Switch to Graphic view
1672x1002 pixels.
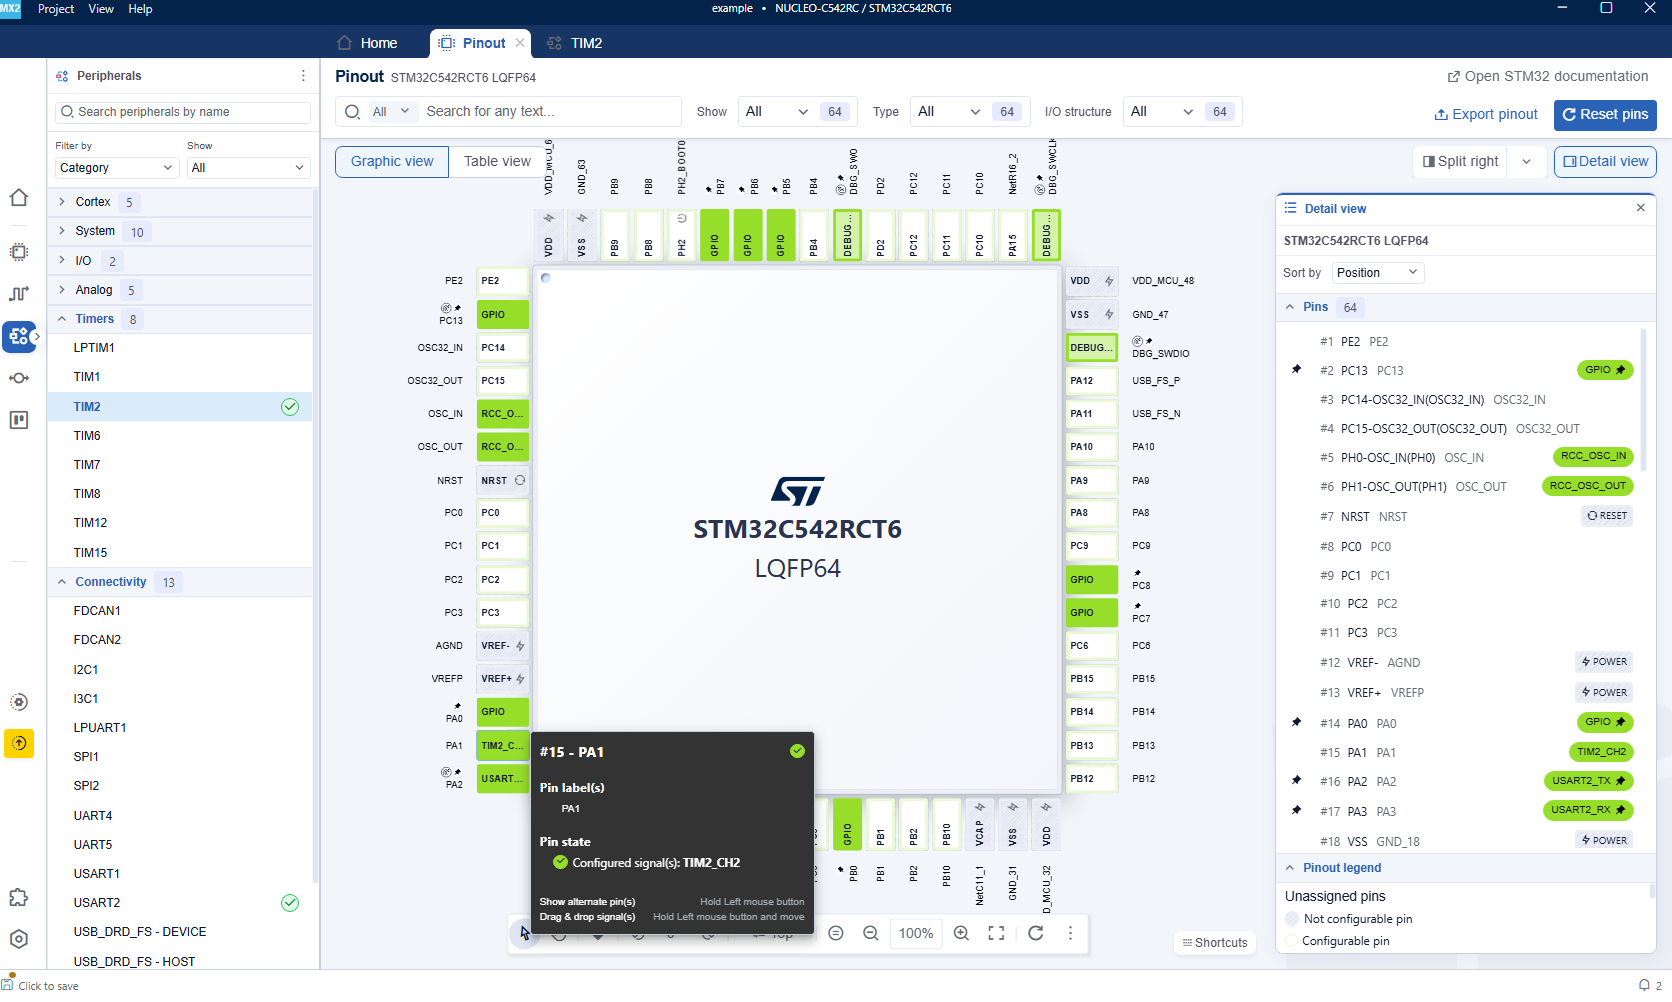[392, 161]
